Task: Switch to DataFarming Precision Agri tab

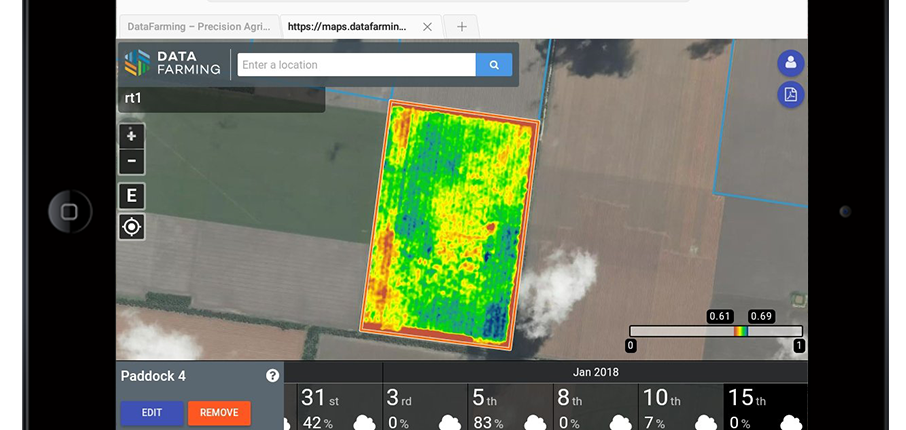Action: tap(199, 27)
